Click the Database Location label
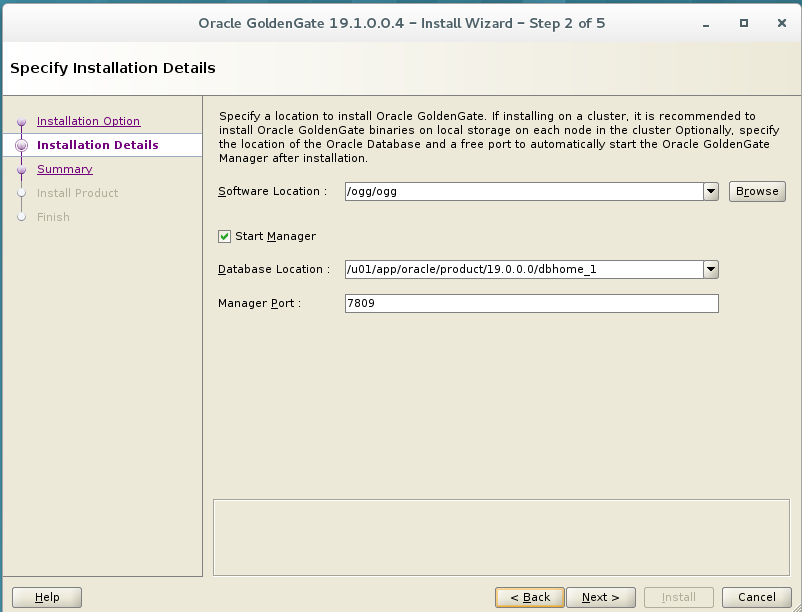The height and width of the screenshot is (612, 802). (x=274, y=269)
